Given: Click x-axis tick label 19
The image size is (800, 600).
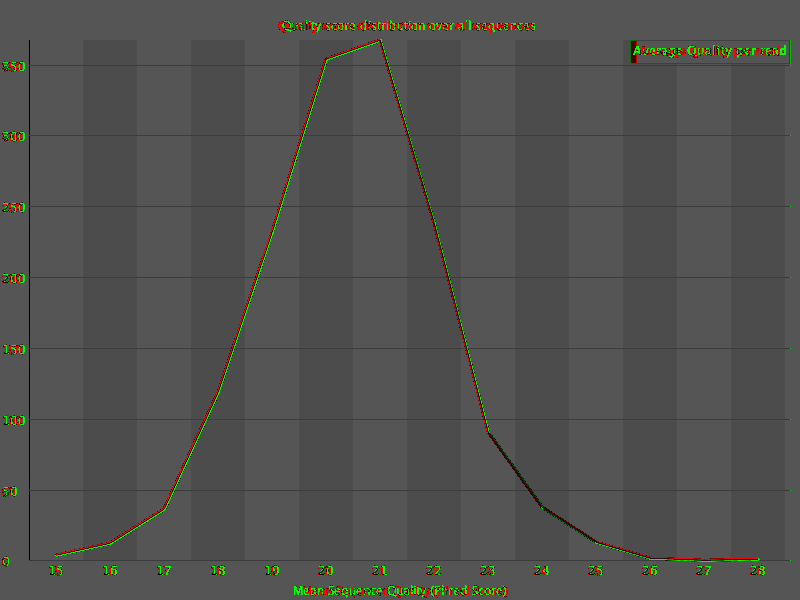Looking at the screenshot, I should [x=272, y=570].
